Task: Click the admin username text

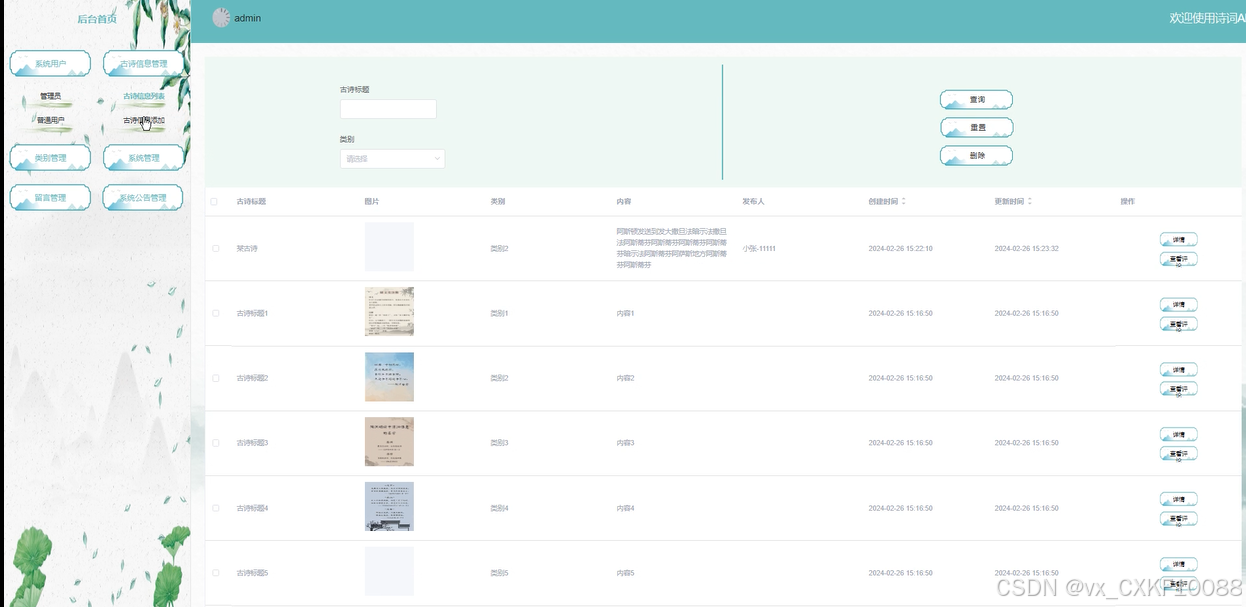Action: coord(248,18)
